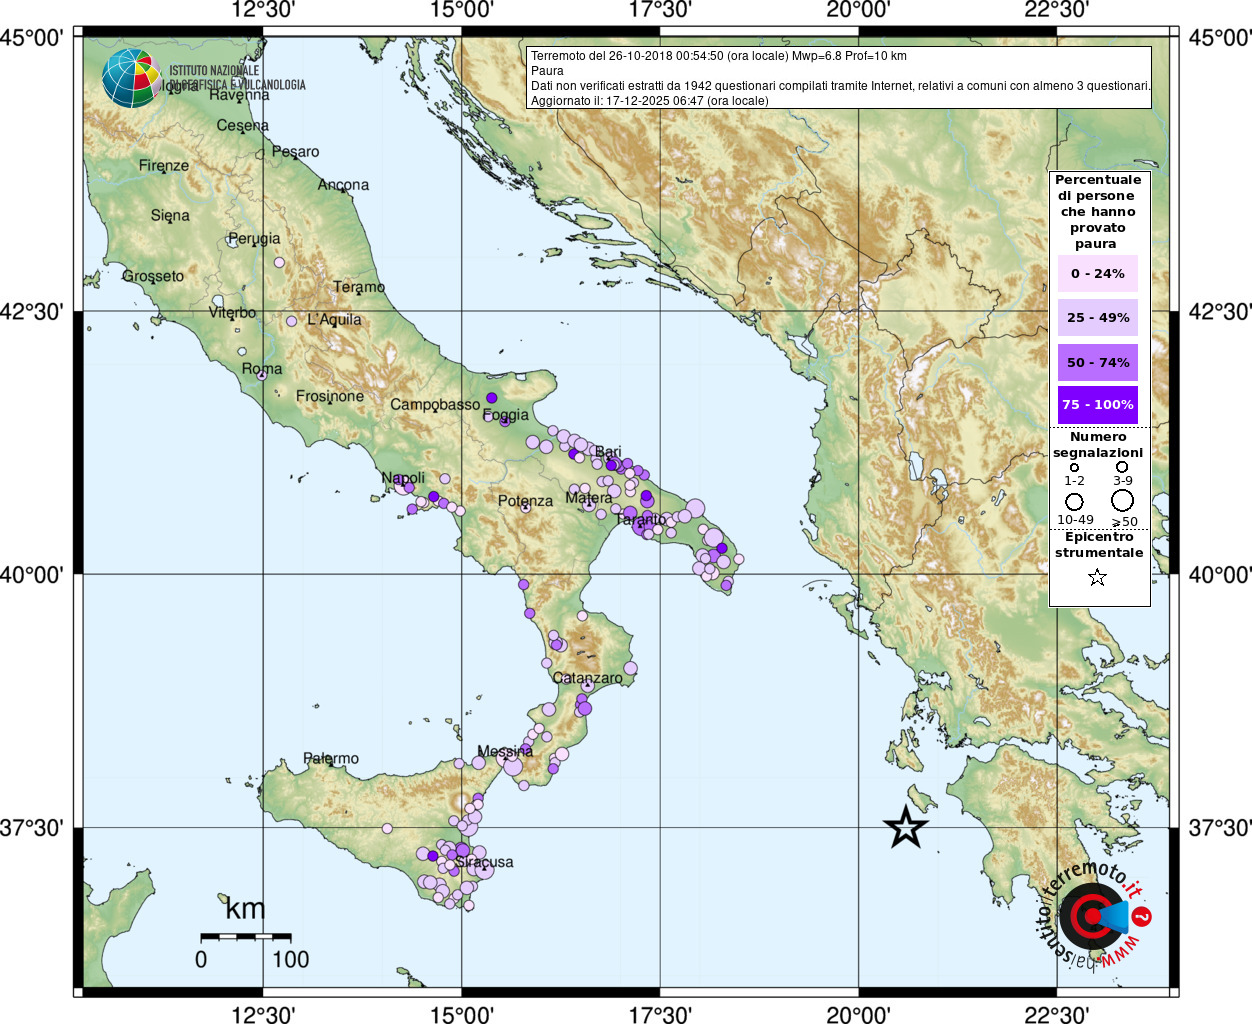Image resolution: width=1252 pixels, height=1024 pixels.
Task: Select the 75 - 100% color swatch
Action: pos(1098,404)
